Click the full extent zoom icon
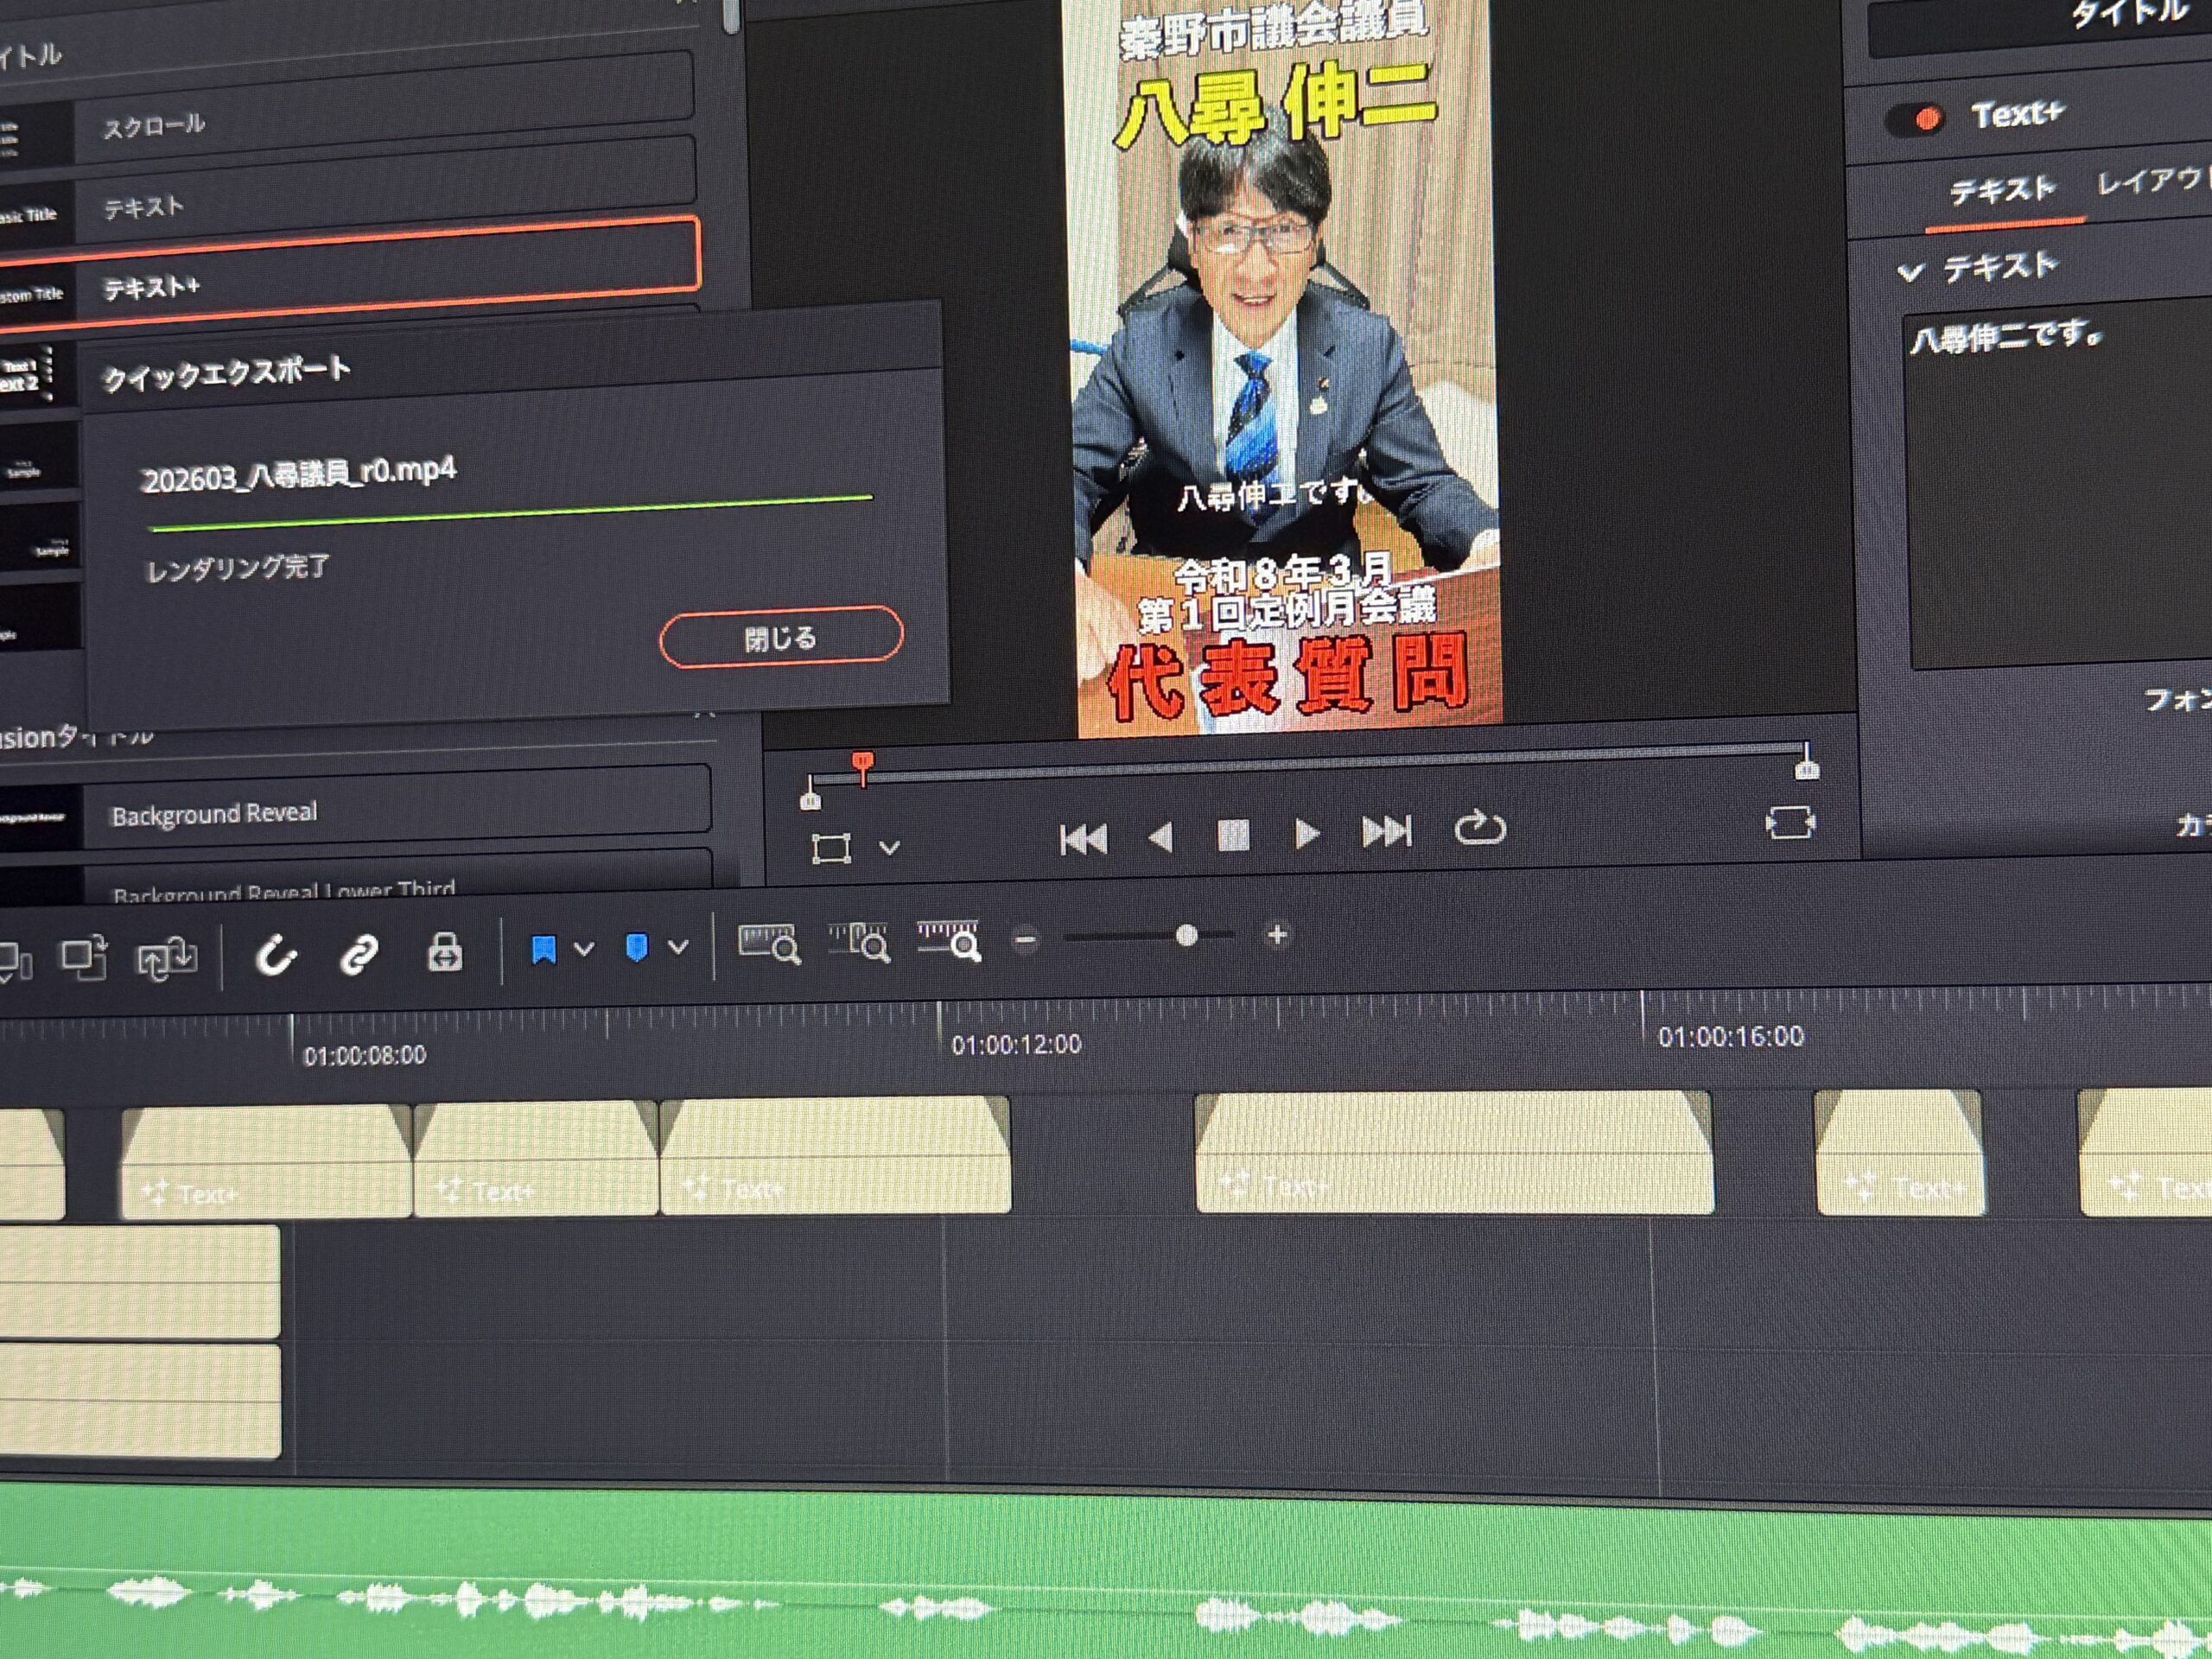 pos(768,943)
